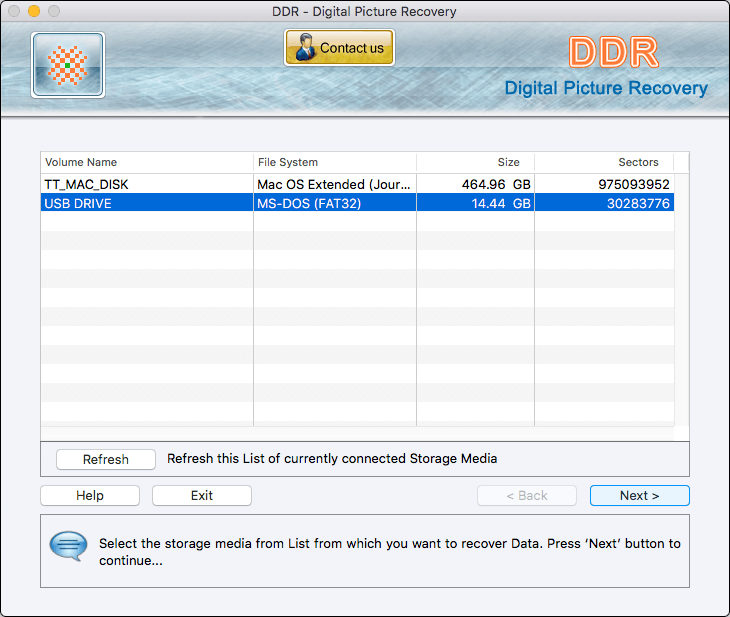Screen dimensions: 730x617
Task: Sort by the Volume Name column header
Action: [147, 162]
